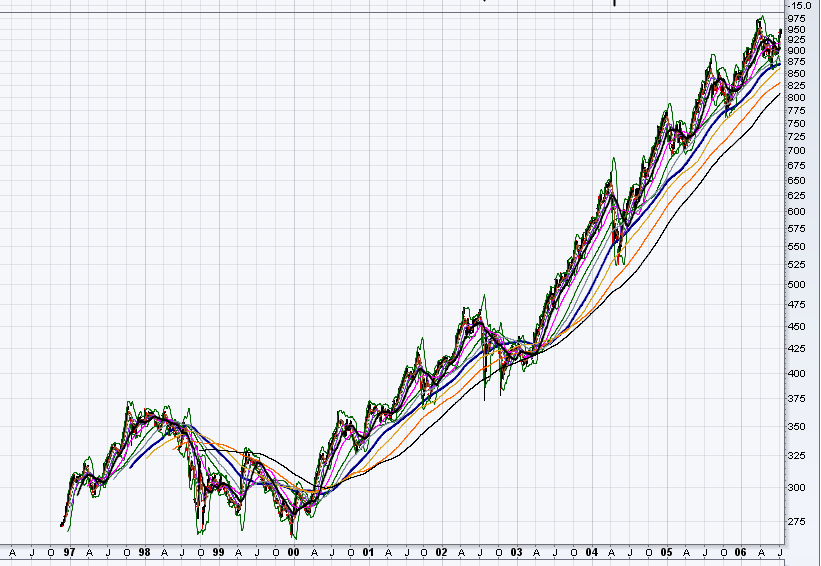Click the 925 price label on scale

[796, 40]
